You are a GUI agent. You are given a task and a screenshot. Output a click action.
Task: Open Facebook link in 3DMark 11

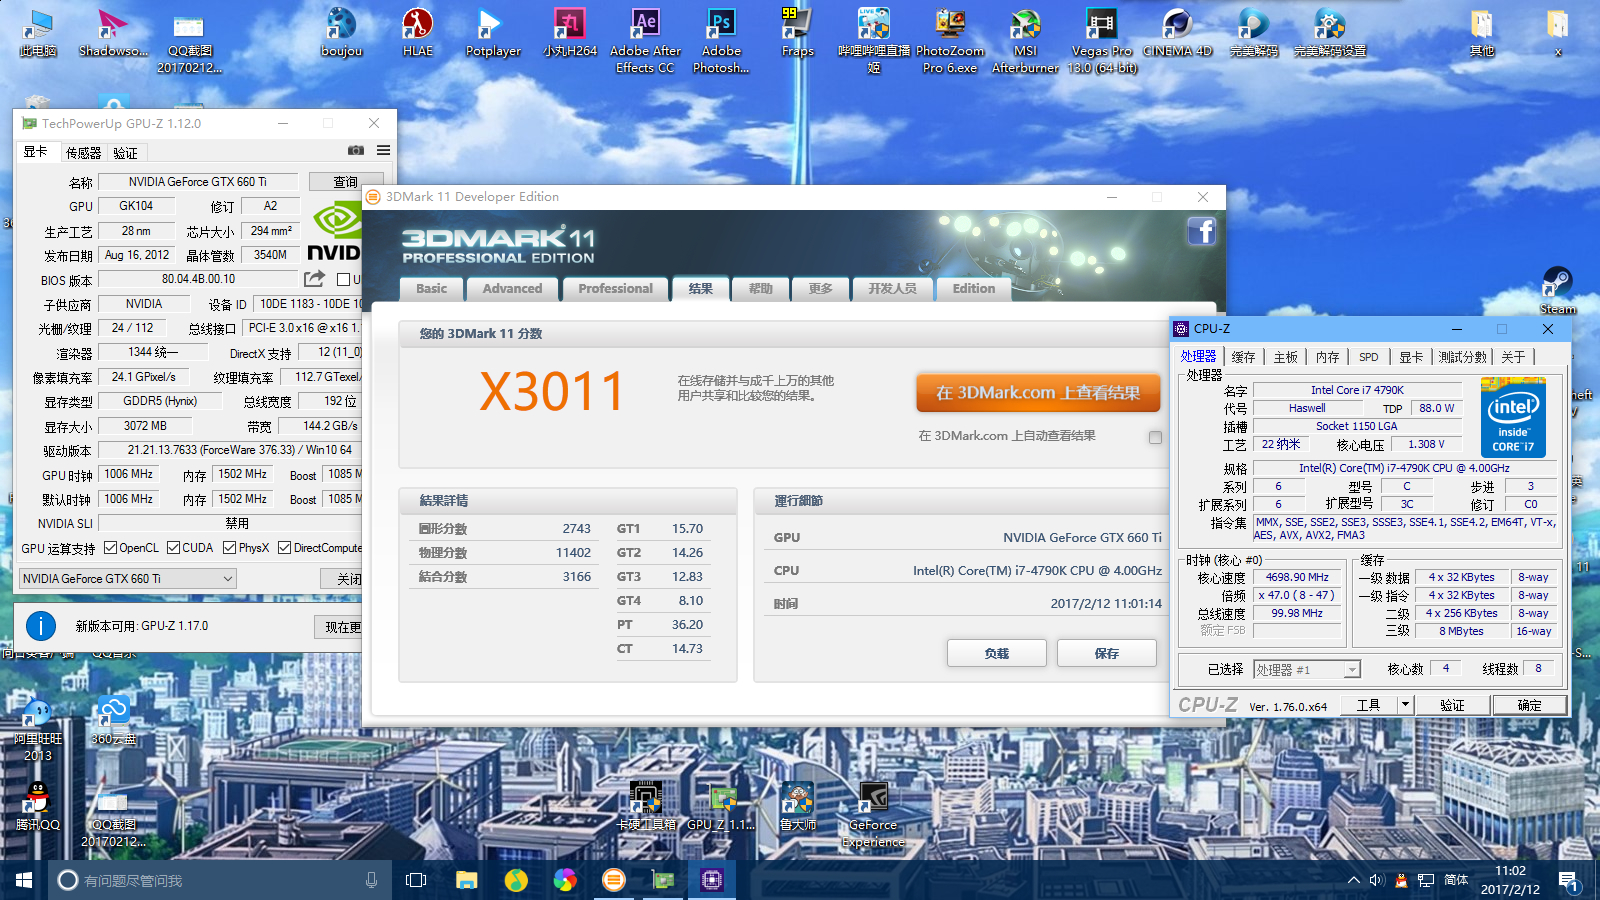click(1202, 231)
